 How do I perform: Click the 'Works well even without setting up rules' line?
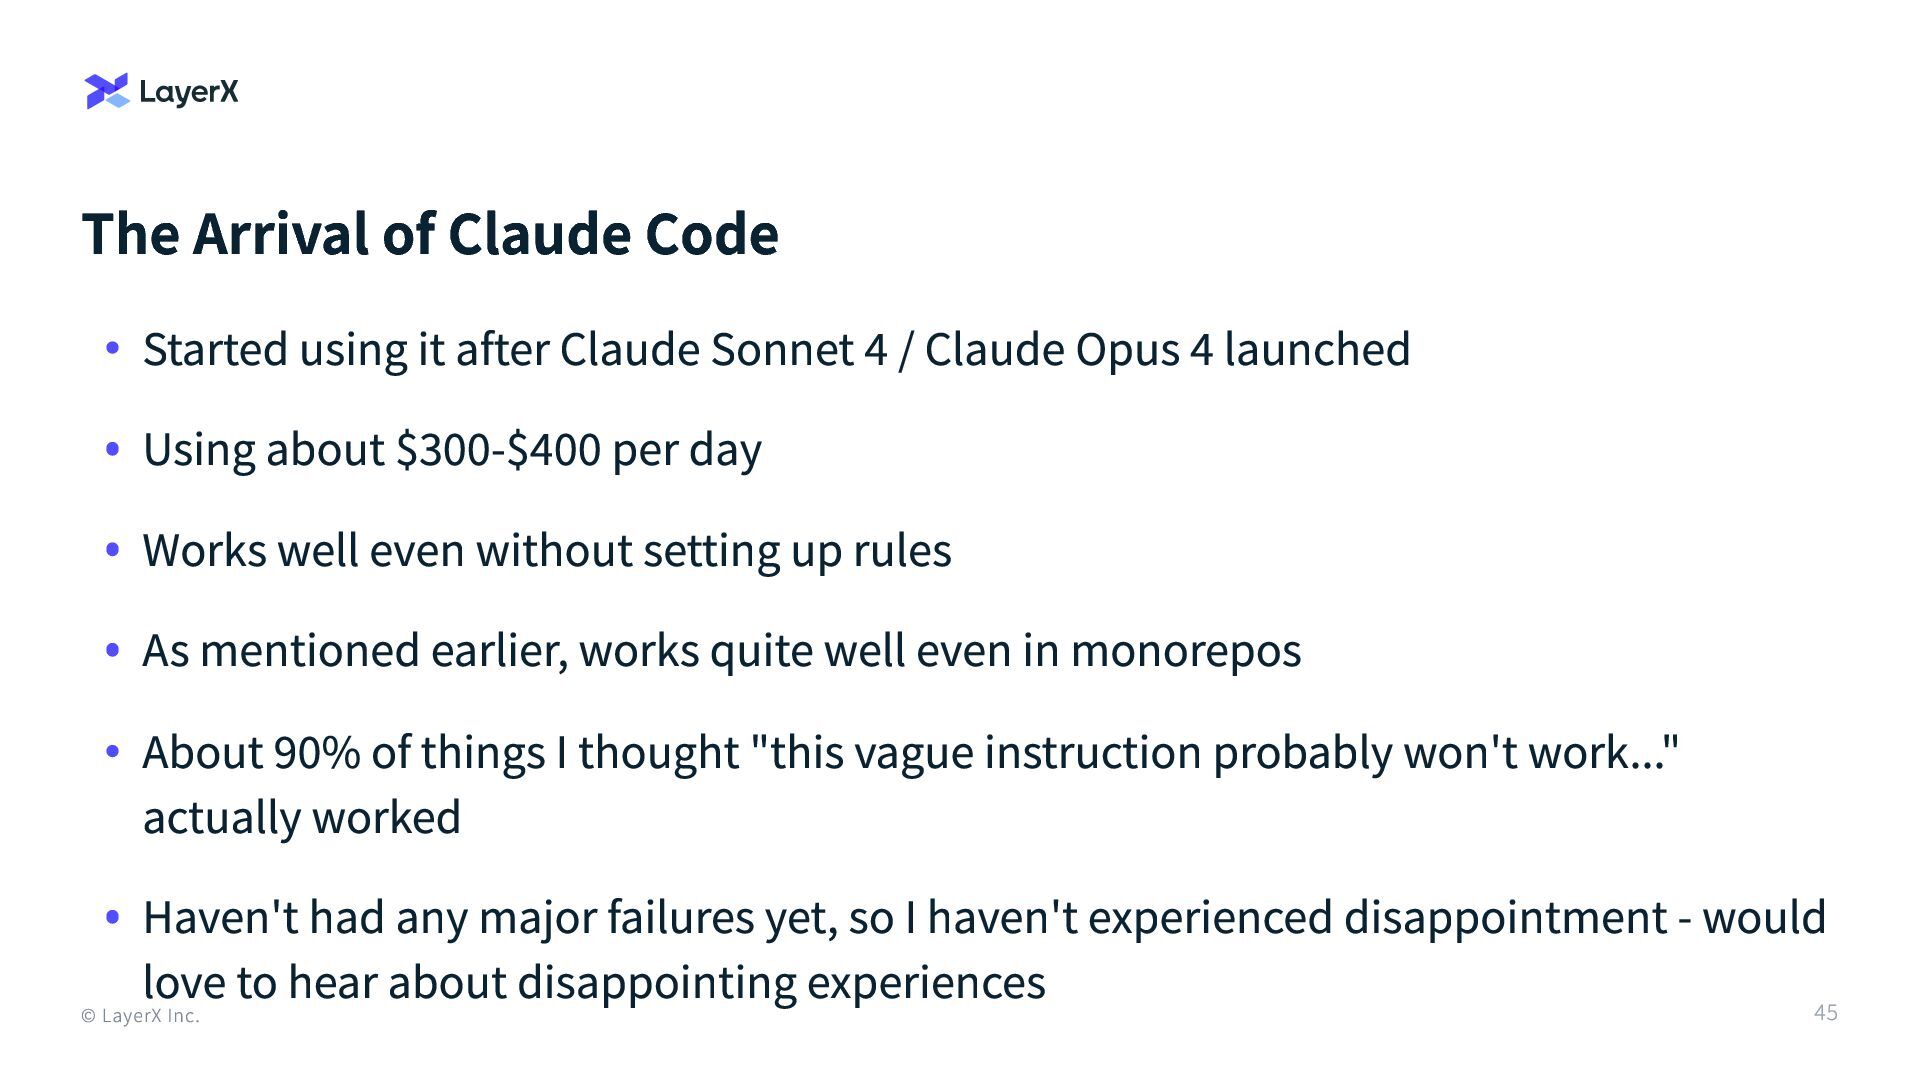coord(547,550)
